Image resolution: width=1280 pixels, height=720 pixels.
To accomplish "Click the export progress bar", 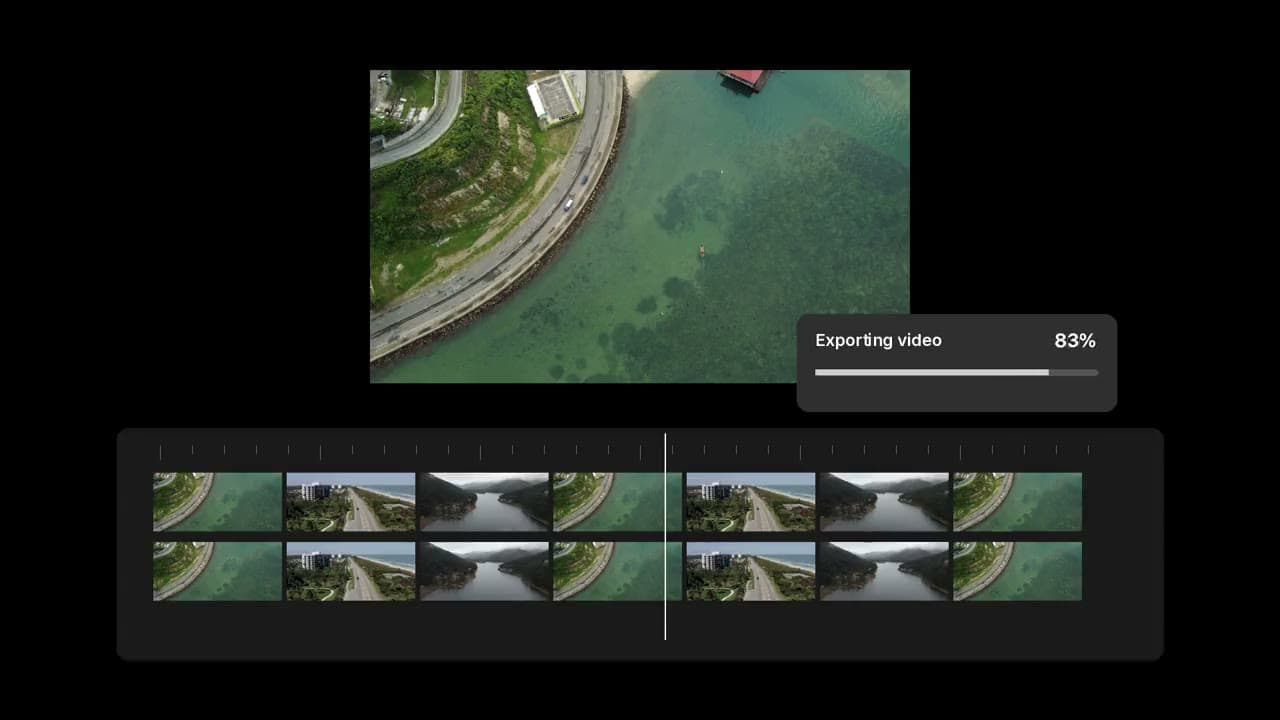I will click(x=956, y=372).
